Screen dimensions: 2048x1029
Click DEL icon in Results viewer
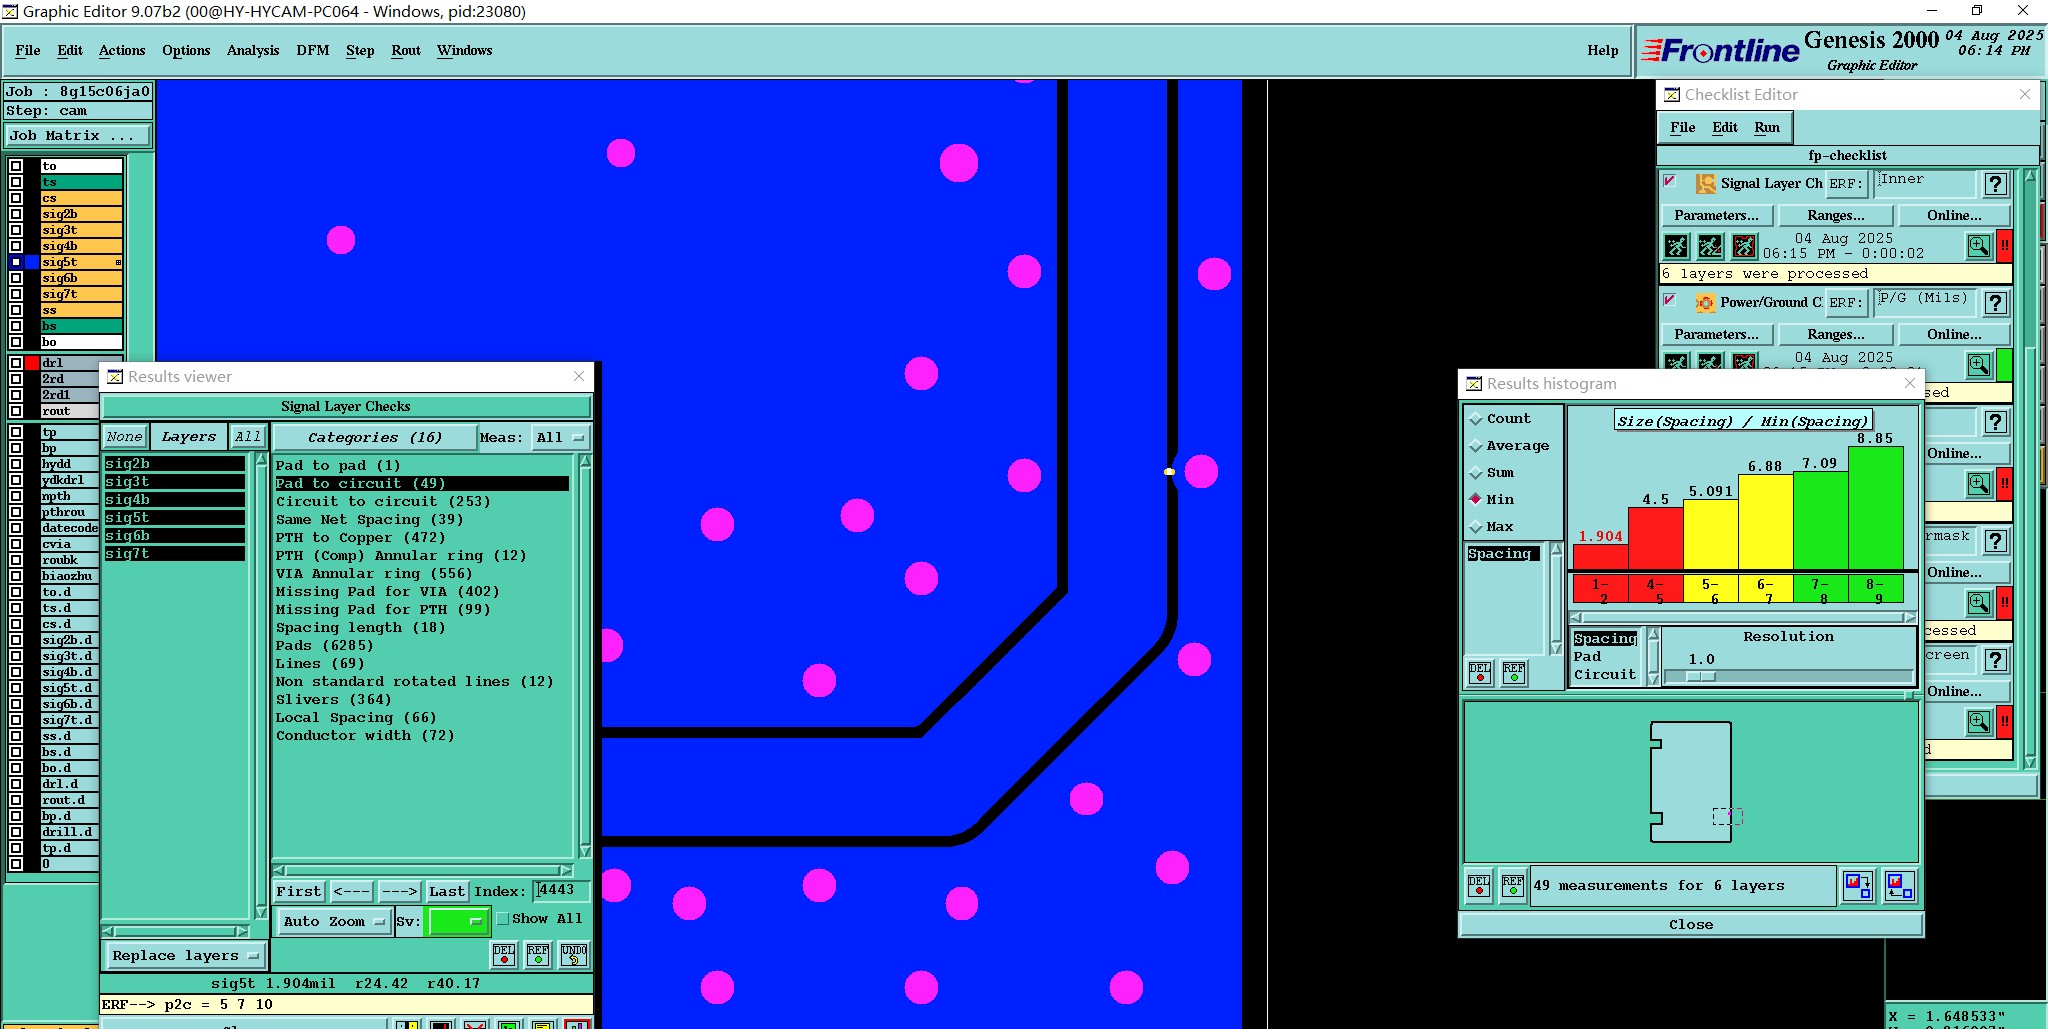coord(504,954)
